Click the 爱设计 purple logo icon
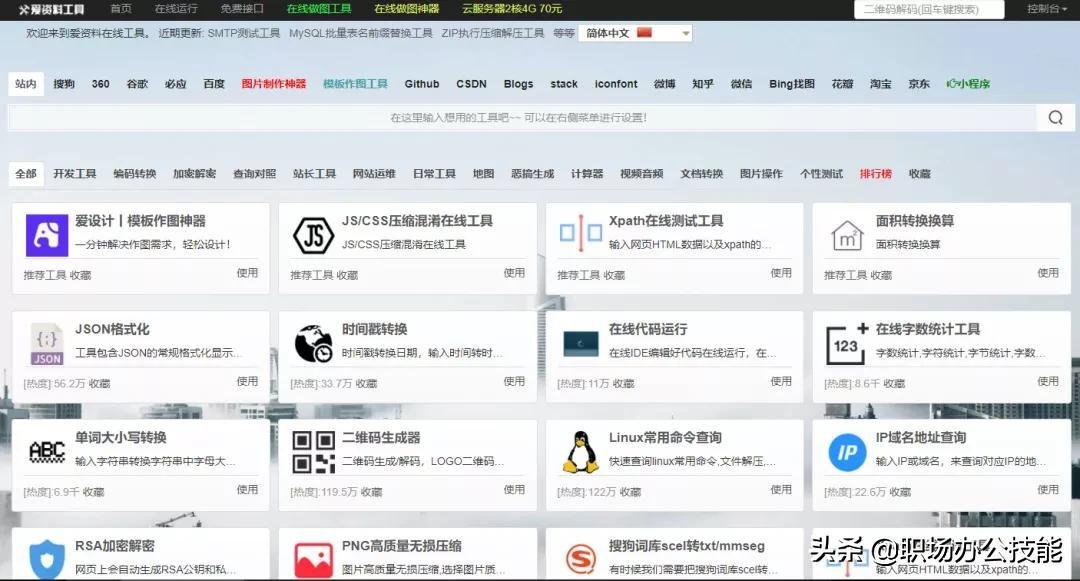Screen dimensions: 1080x581 (x=47, y=235)
